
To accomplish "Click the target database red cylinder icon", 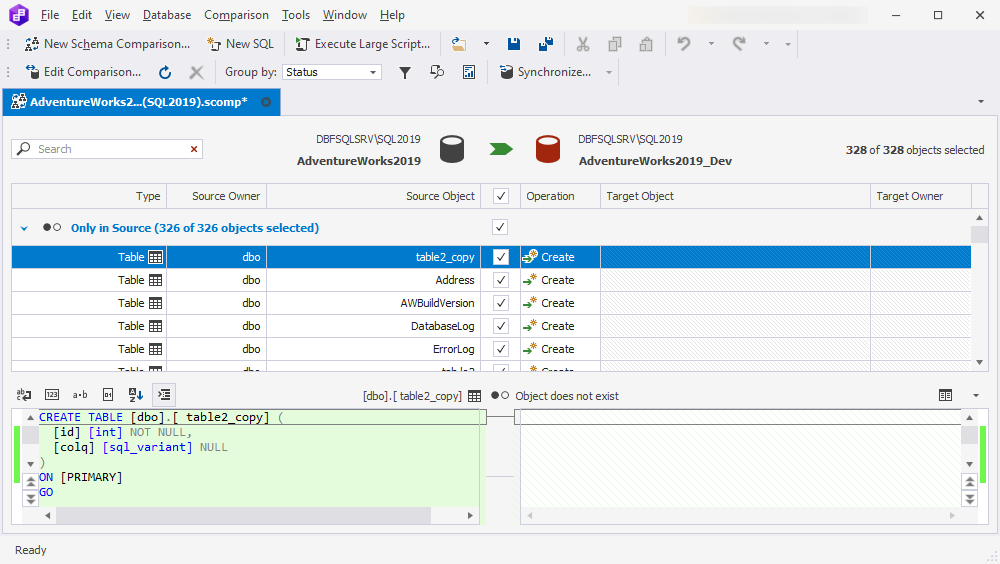I will [x=548, y=149].
